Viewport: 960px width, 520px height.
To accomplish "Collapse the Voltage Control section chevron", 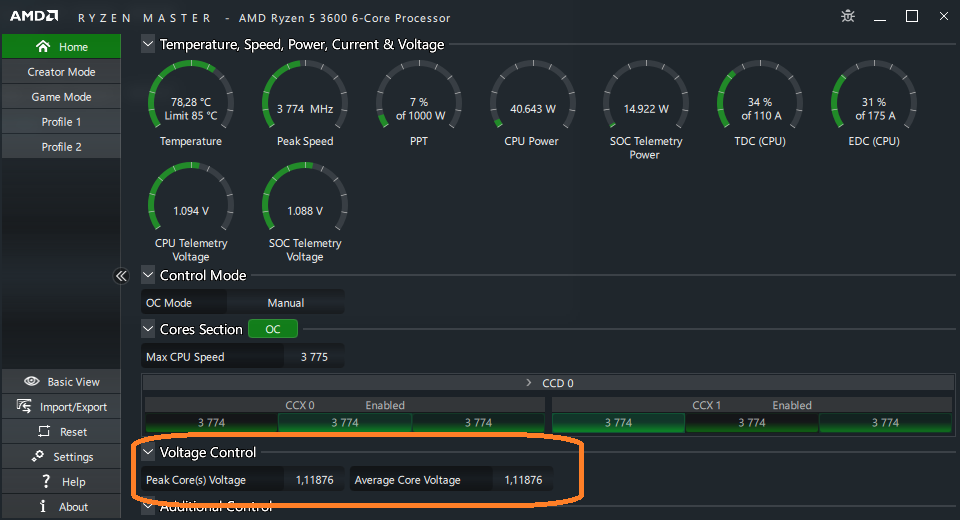I will (148, 452).
